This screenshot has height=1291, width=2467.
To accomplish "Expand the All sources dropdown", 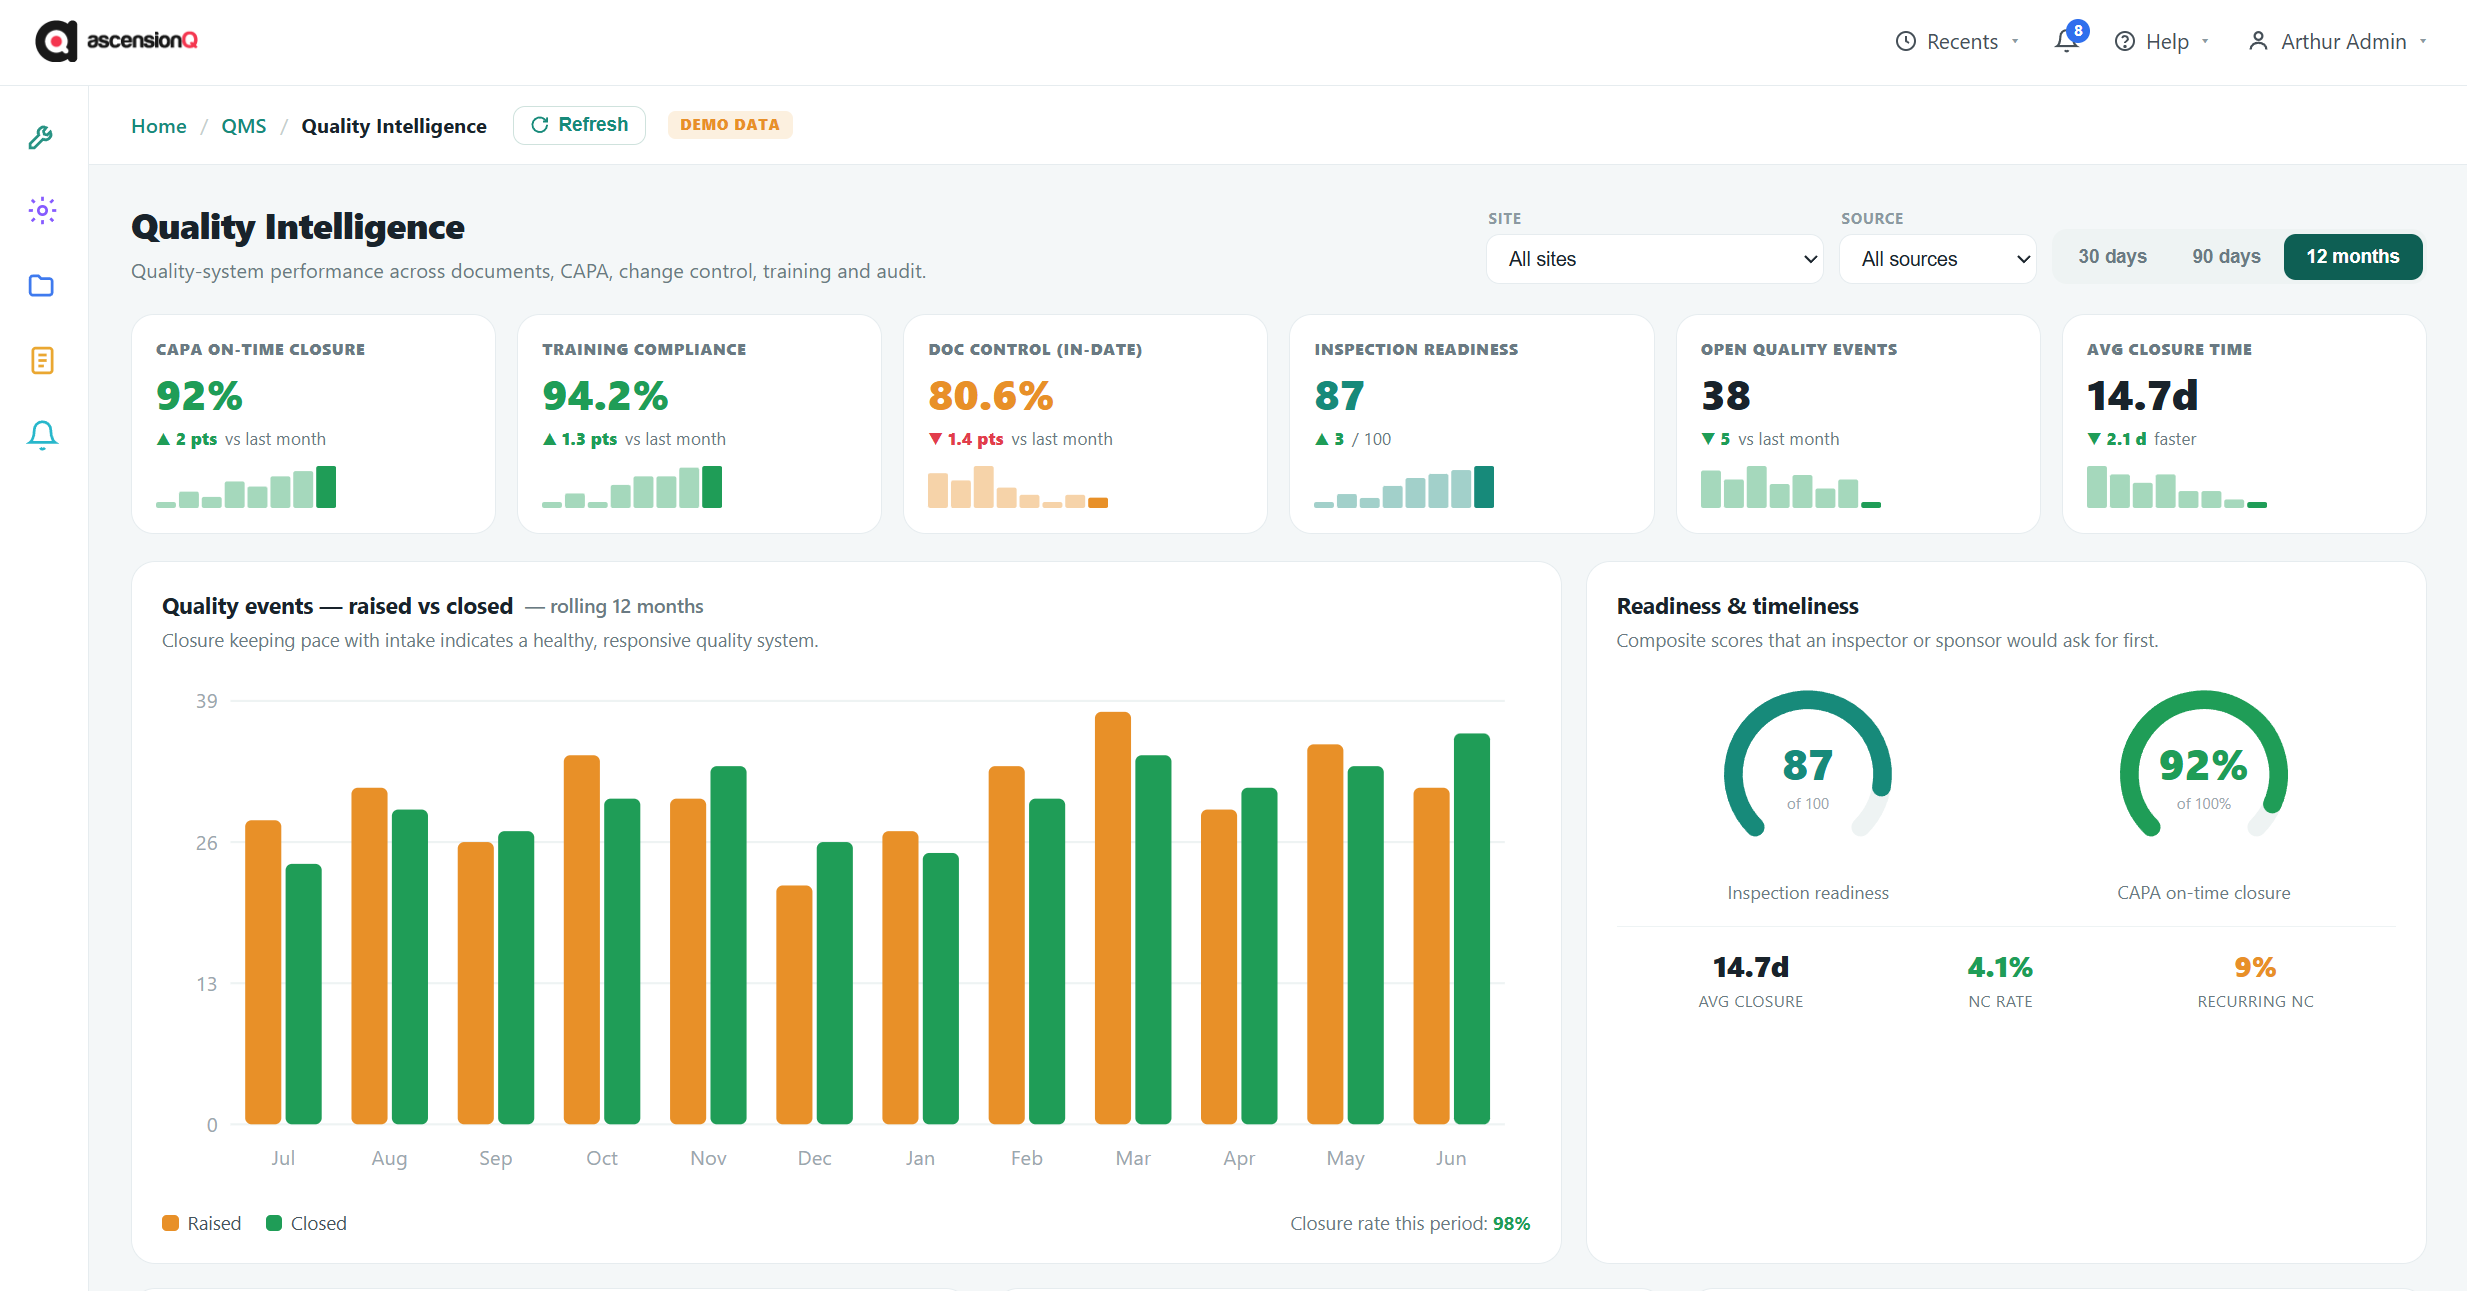I will pos(1937,259).
